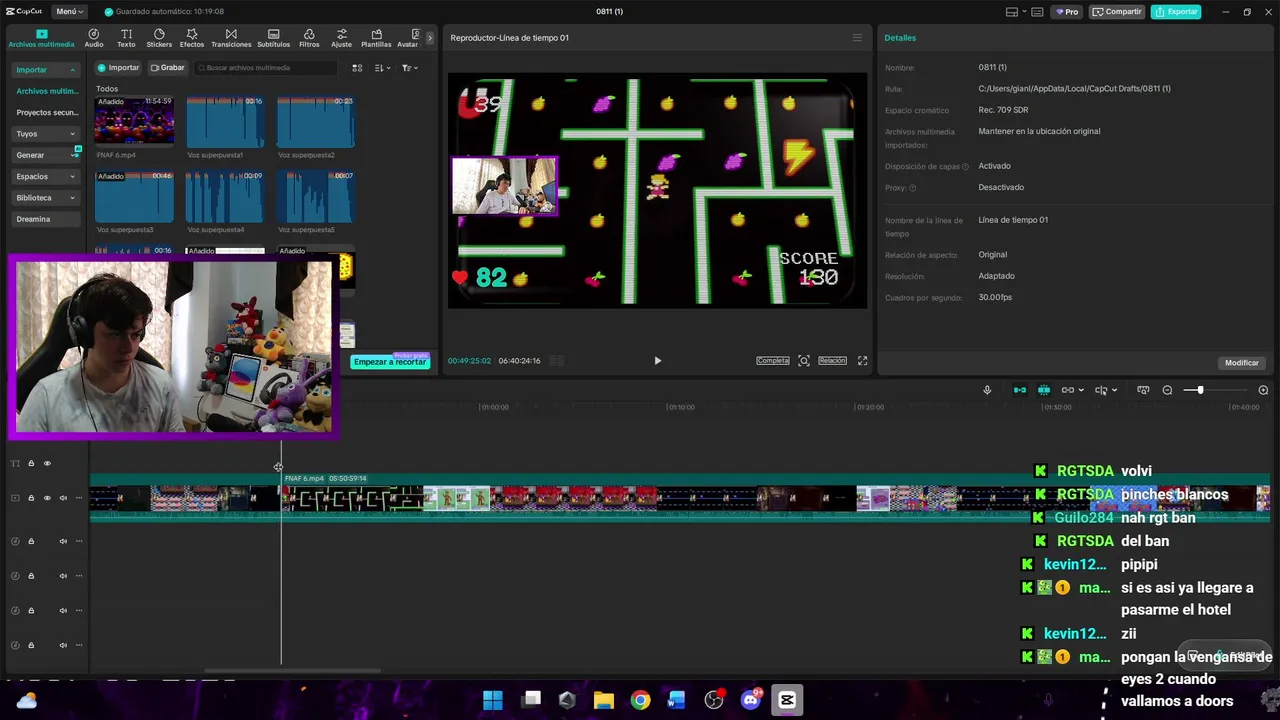The width and height of the screenshot is (1280, 720).
Task: Lock the main video track
Action: pyautogui.click(x=31, y=498)
